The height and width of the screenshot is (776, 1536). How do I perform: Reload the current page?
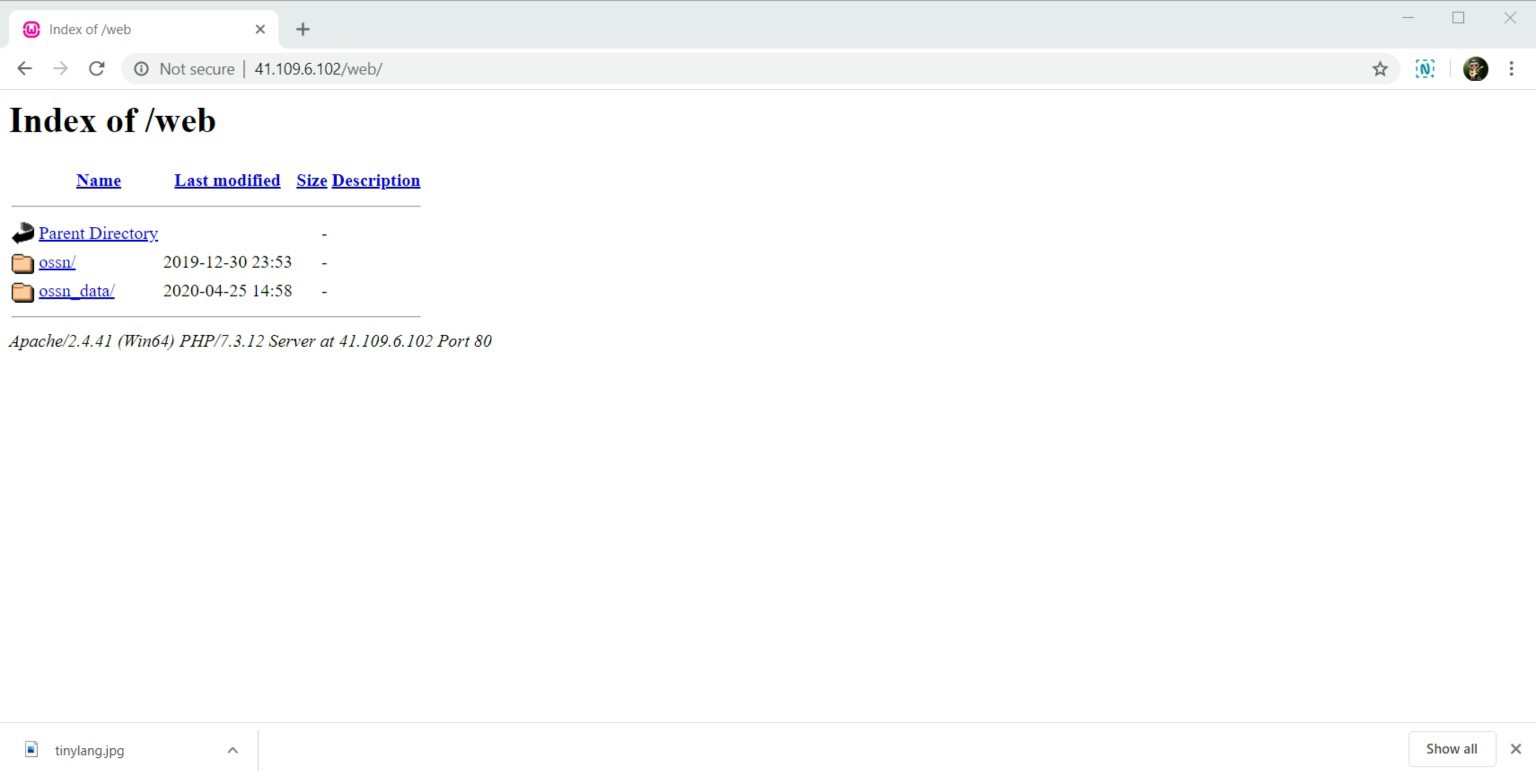point(96,69)
